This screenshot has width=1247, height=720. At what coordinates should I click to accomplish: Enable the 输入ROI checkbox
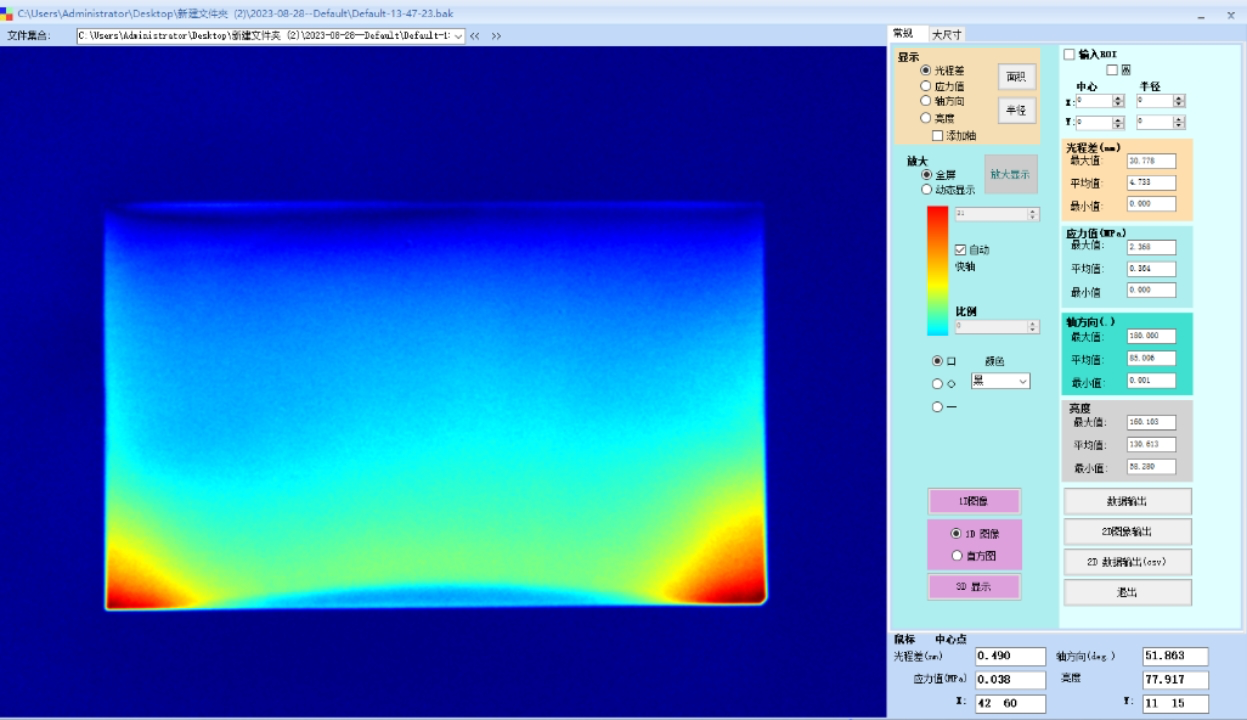pos(1069,54)
